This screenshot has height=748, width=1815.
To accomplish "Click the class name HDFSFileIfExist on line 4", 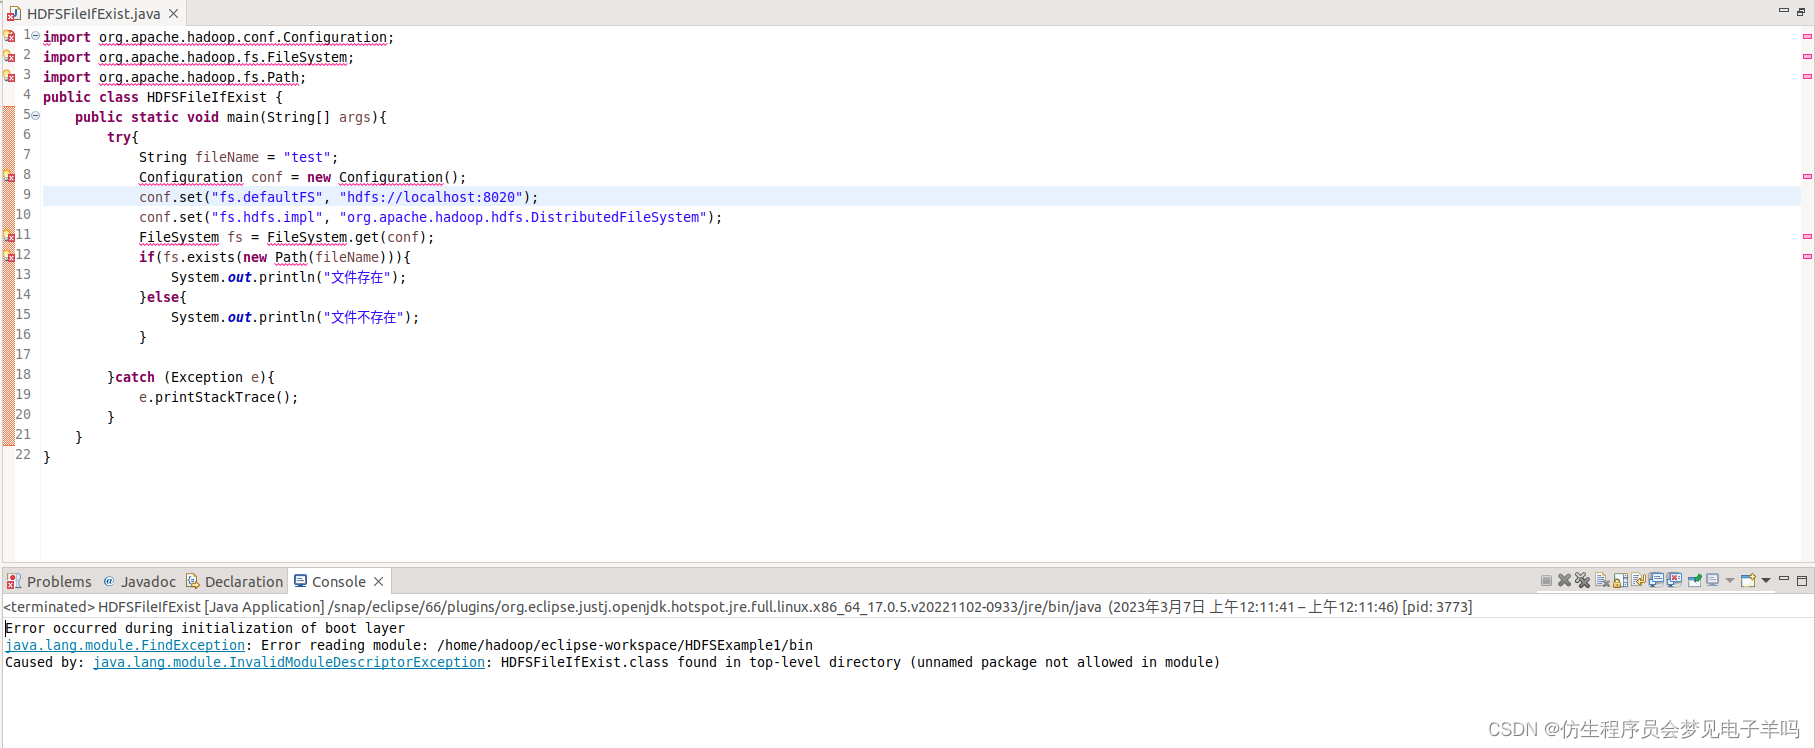I will 207,97.
